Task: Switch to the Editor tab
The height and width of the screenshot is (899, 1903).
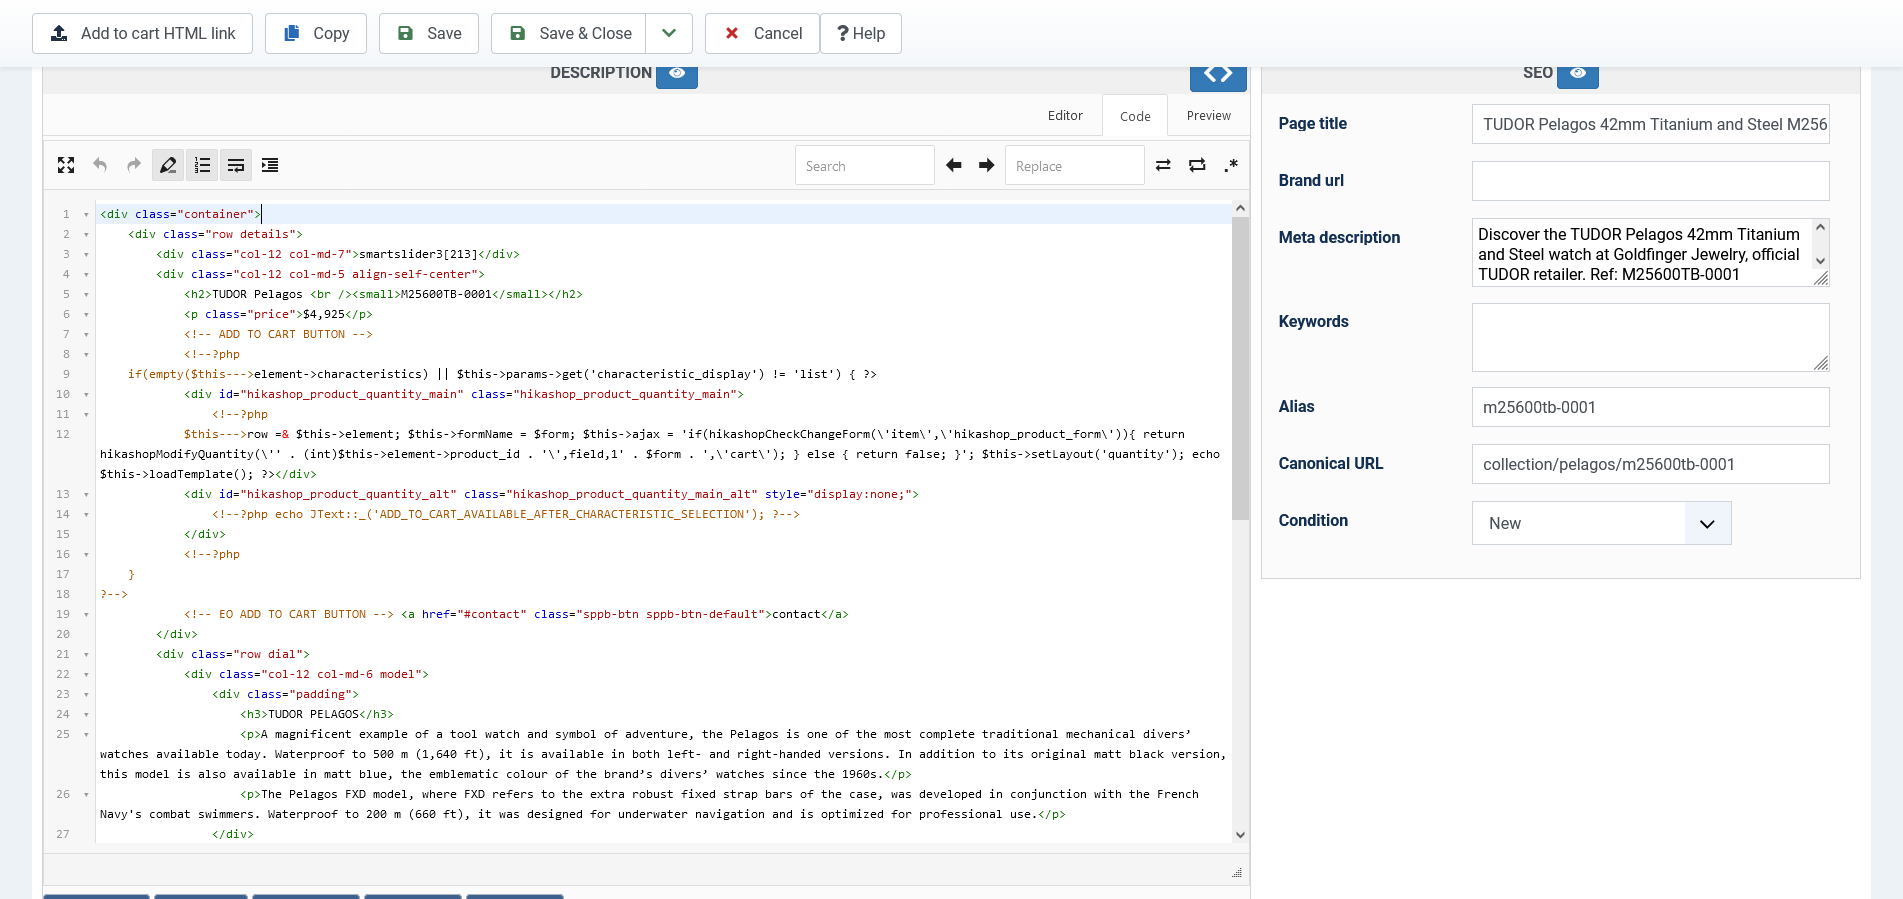Action: coord(1065,116)
